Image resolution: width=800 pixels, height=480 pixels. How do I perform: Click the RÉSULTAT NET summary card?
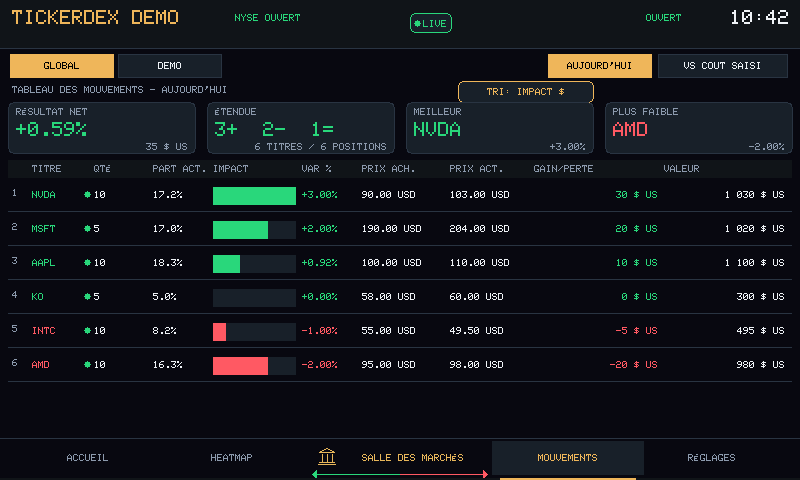pos(102,128)
